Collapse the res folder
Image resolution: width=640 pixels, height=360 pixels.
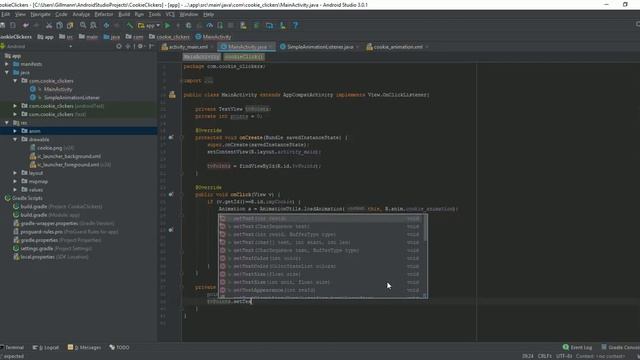(x=7, y=122)
